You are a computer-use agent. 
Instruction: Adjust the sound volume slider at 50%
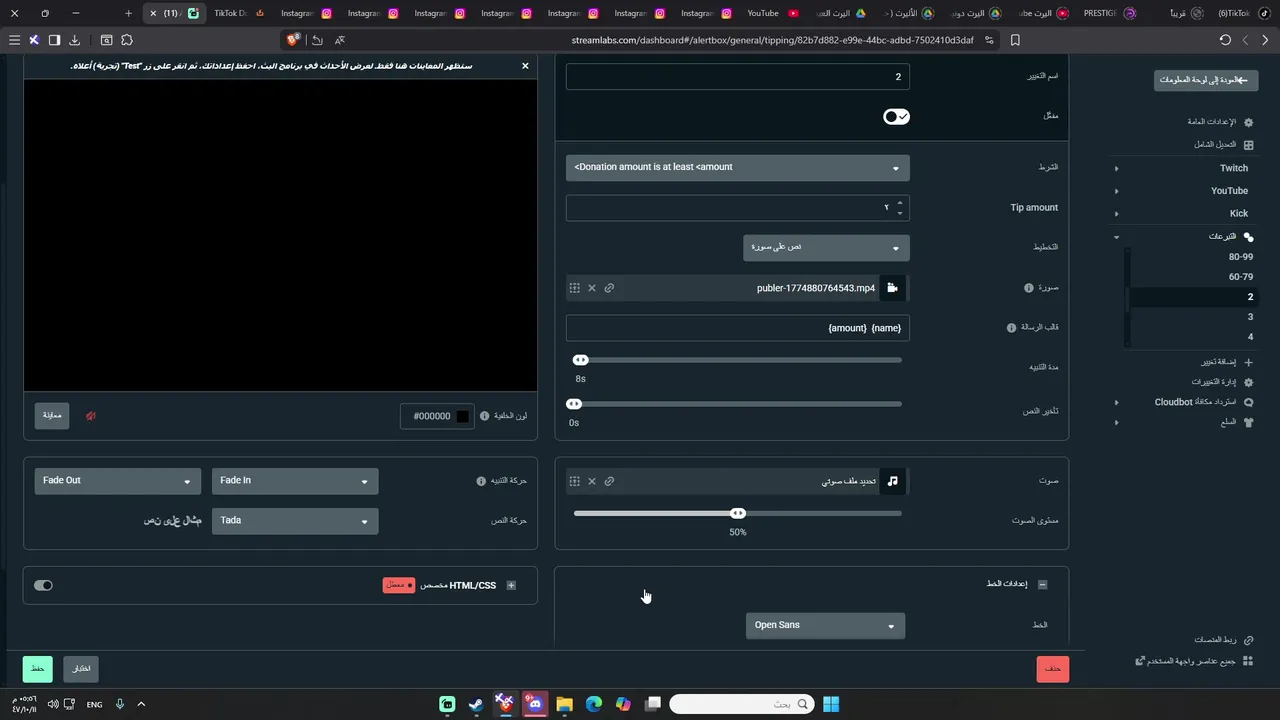[x=738, y=513]
